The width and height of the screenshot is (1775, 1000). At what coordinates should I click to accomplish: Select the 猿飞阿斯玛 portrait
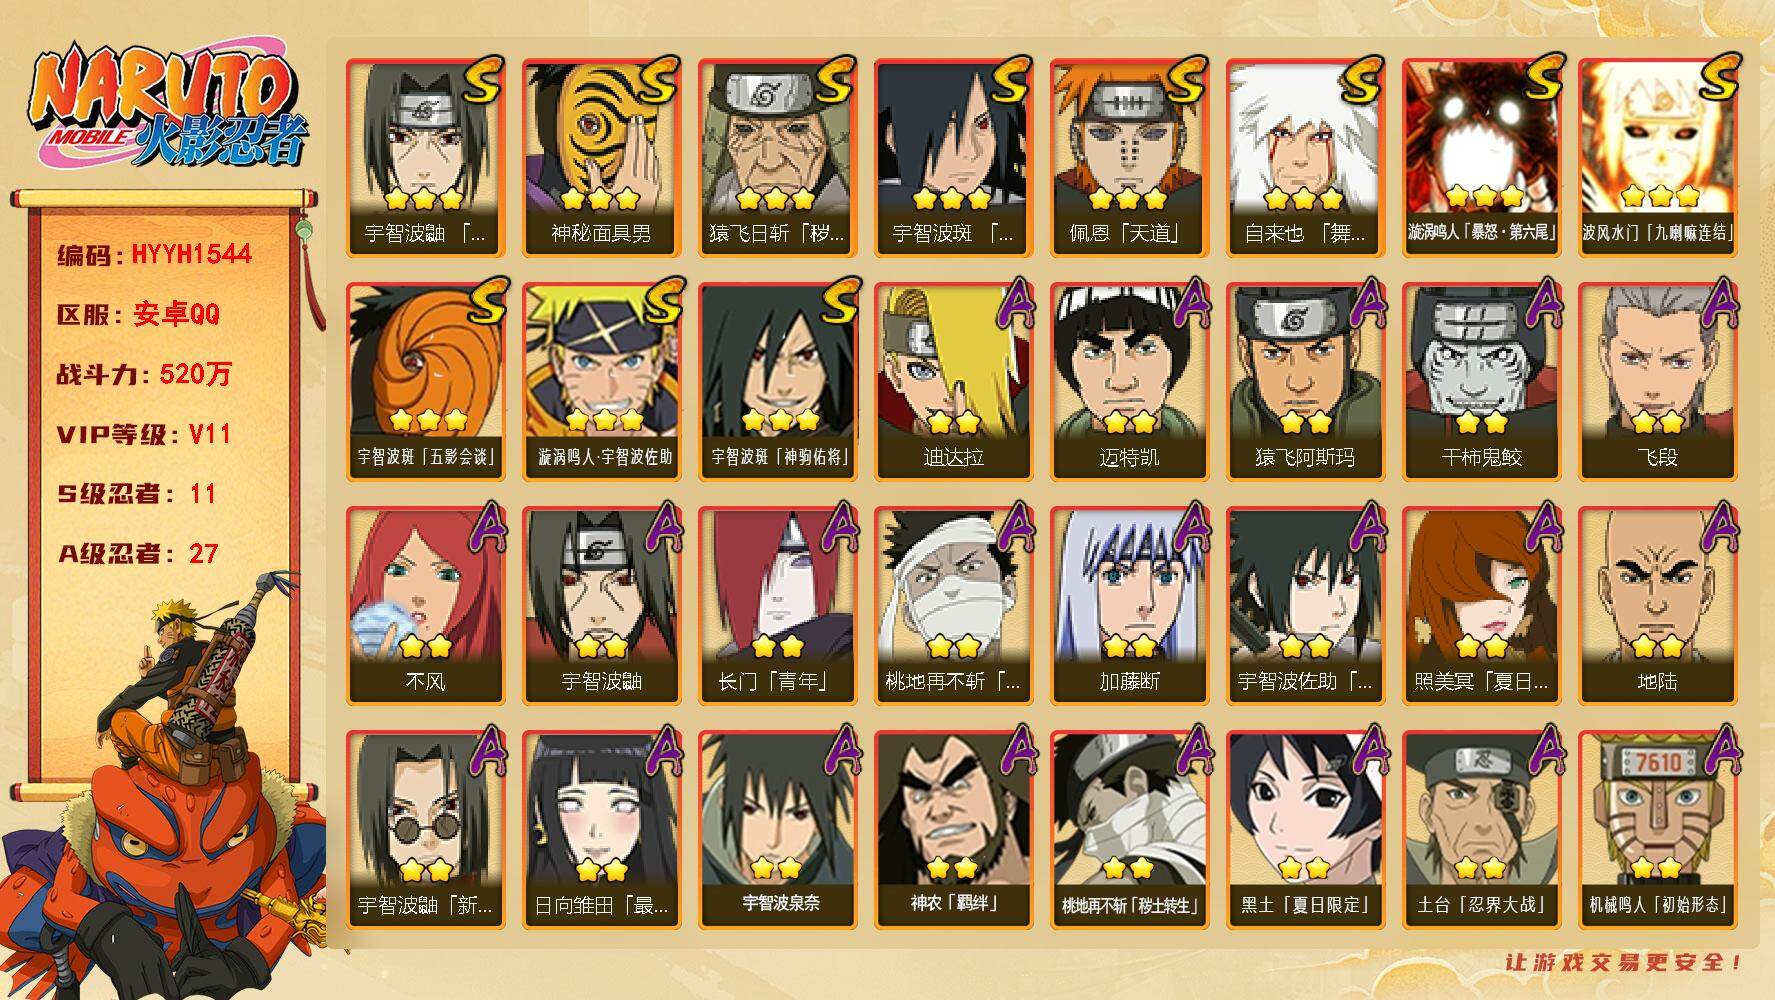(x=1305, y=381)
